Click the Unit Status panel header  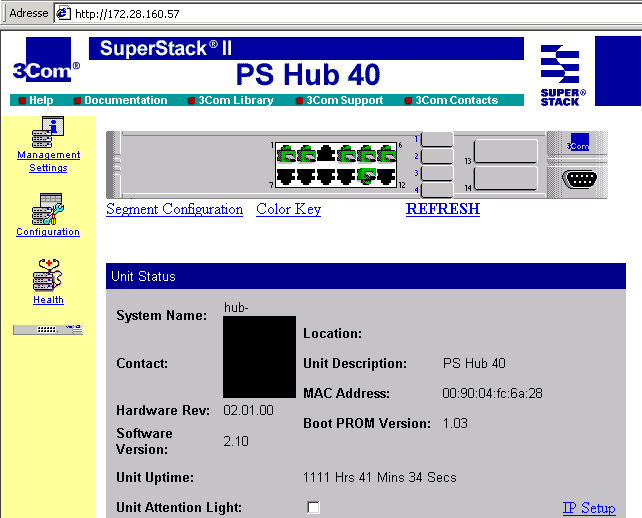(366, 276)
